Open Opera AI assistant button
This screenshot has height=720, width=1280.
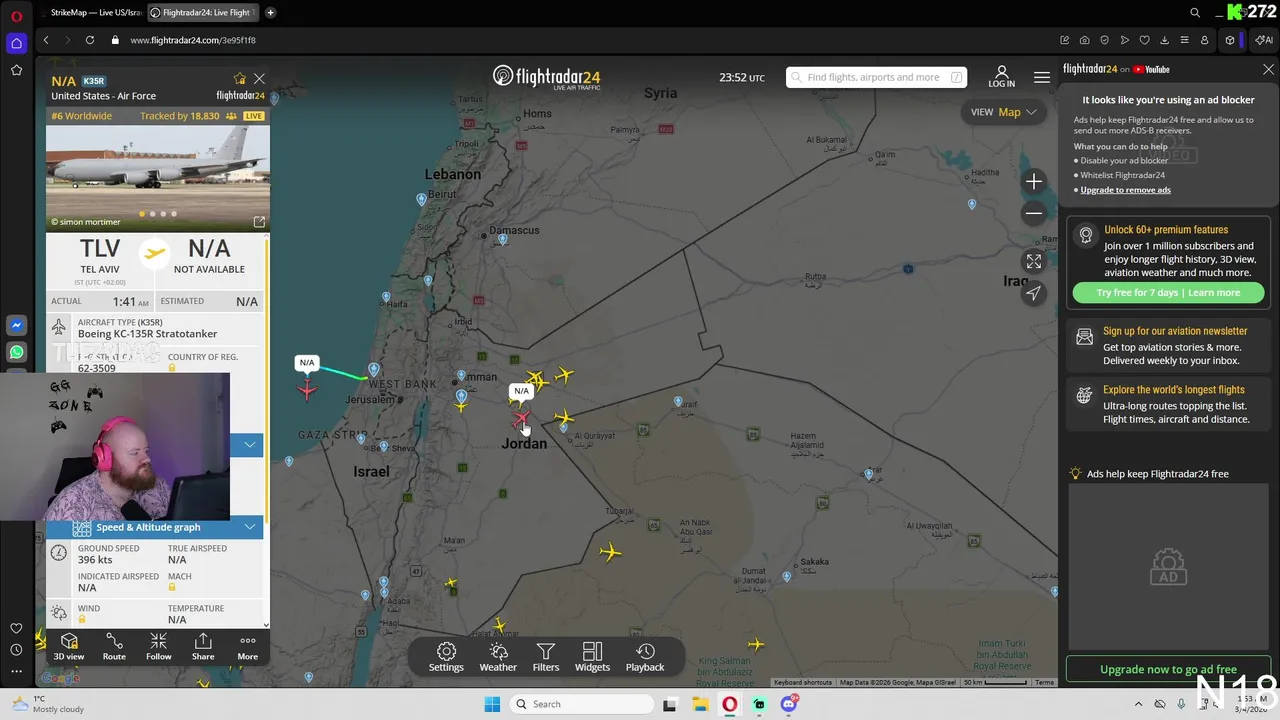pos(1265,40)
